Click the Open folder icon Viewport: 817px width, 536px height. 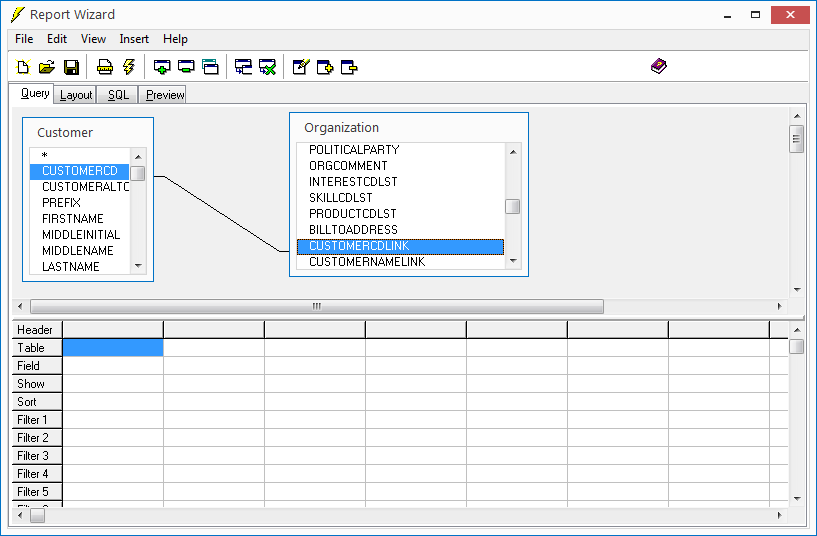[x=47, y=67]
